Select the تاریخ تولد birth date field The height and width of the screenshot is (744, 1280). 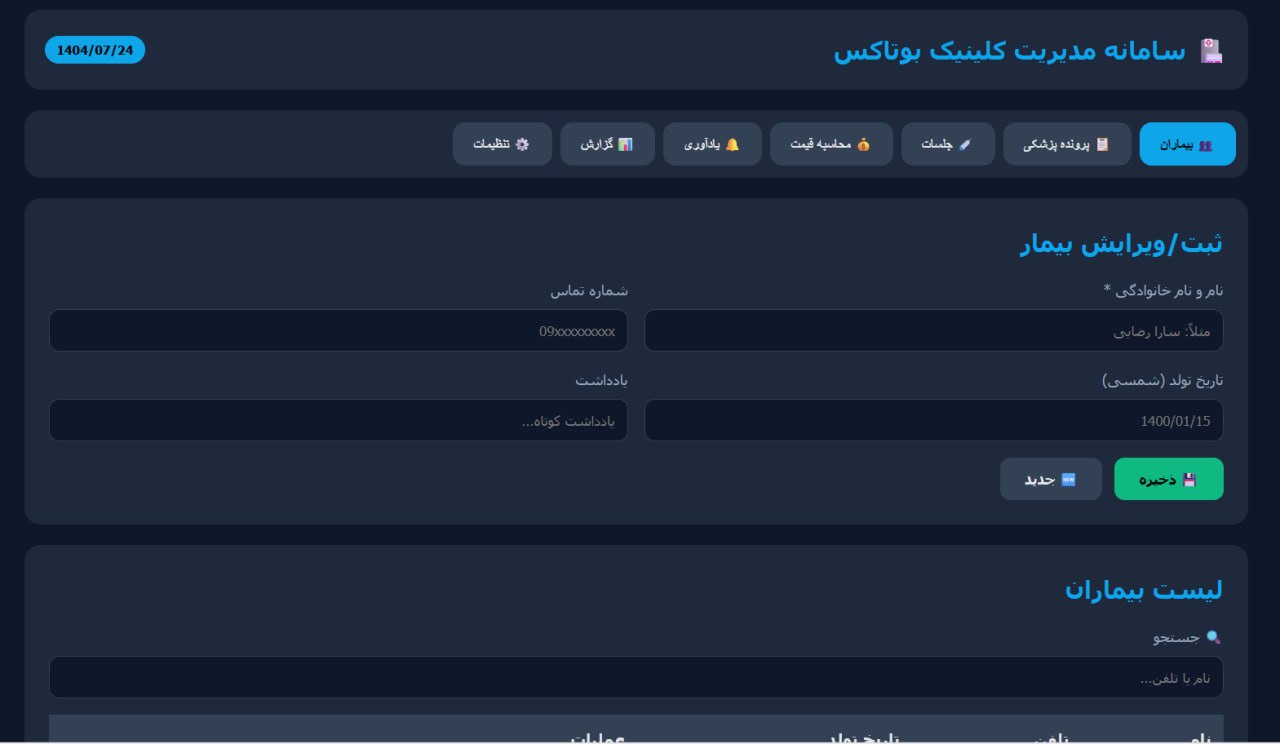tap(933, 421)
